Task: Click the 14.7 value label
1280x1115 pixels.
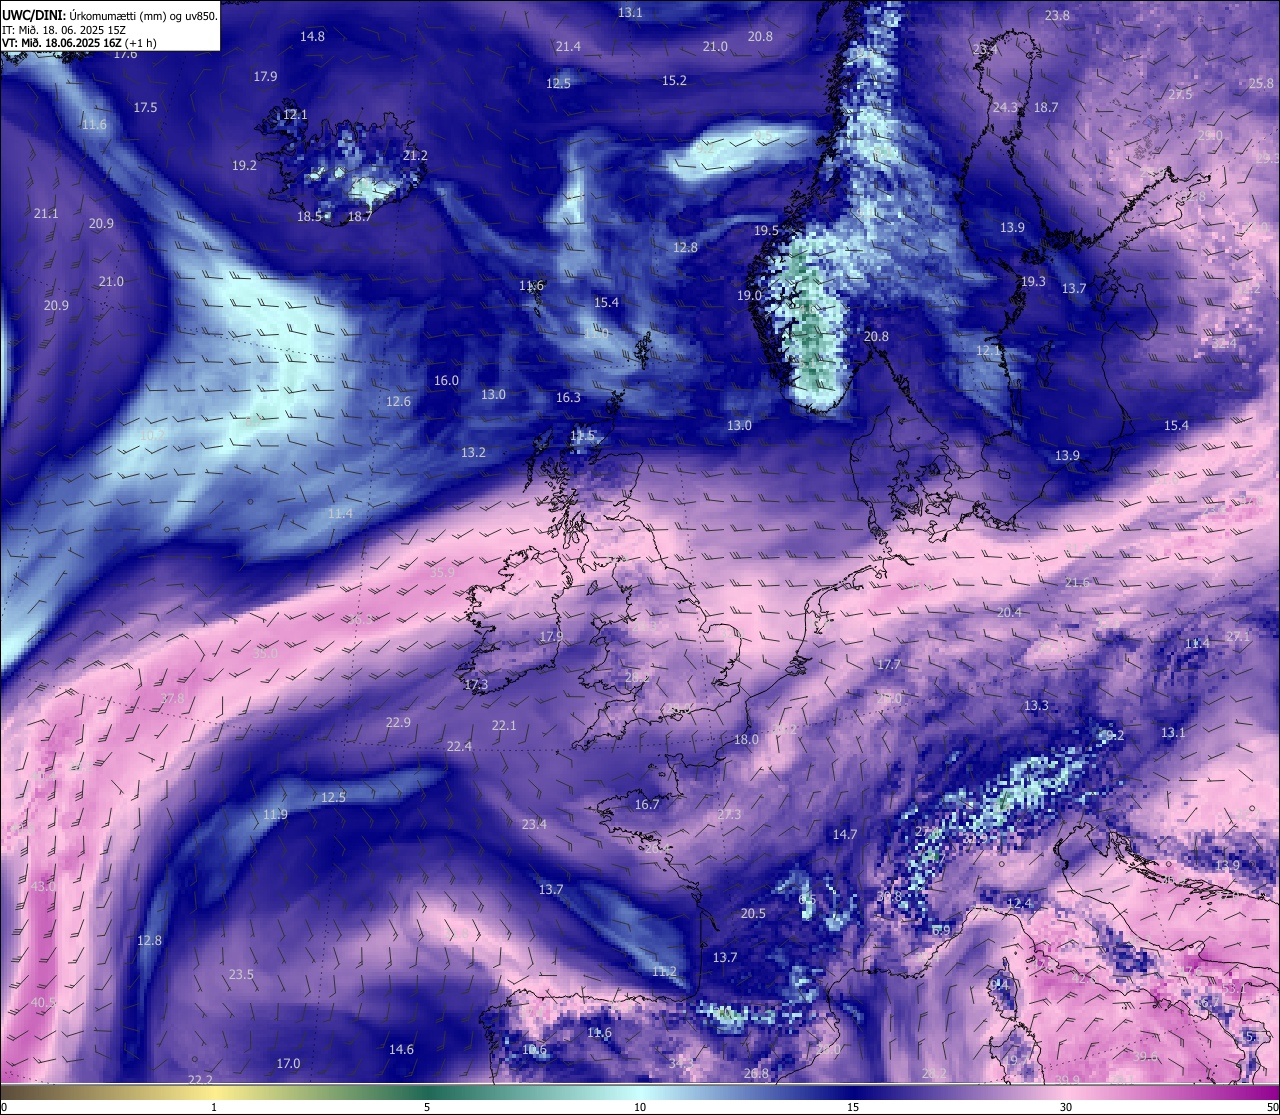Action: [x=845, y=835]
